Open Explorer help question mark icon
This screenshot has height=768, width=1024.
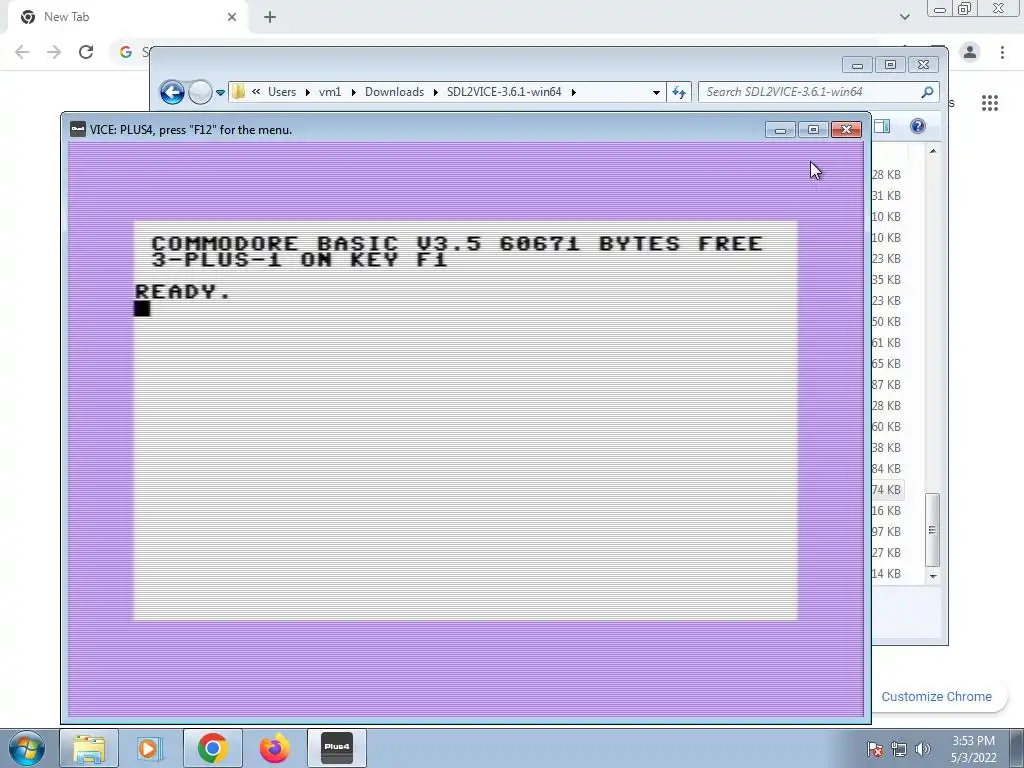point(918,126)
